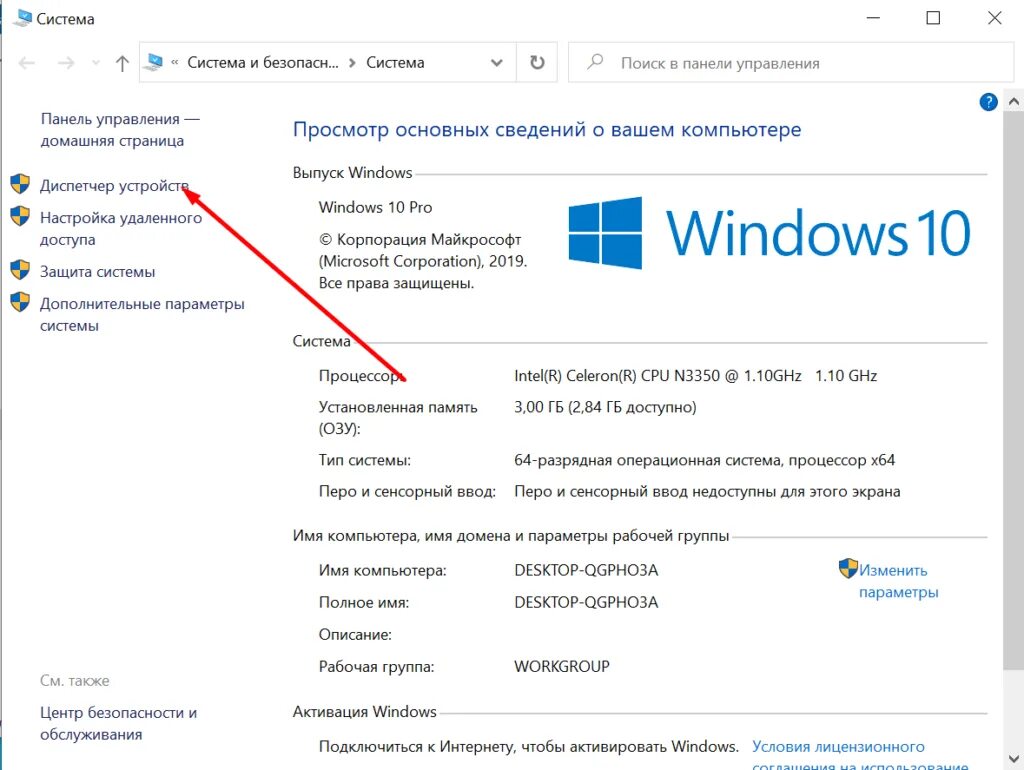
Task: Close the Система window
Action: click(x=995, y=18)
